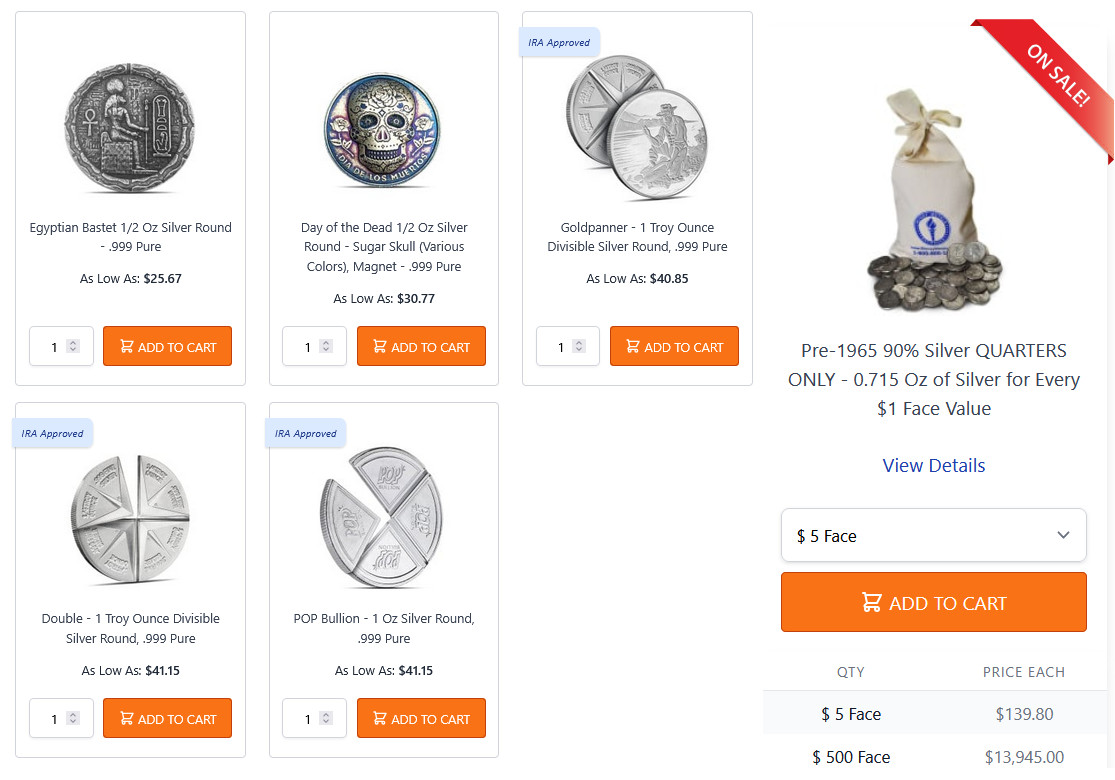Click quantity stepper for Goldpanner round
This screenshot has height=780, width=1115.
[579, 347]
